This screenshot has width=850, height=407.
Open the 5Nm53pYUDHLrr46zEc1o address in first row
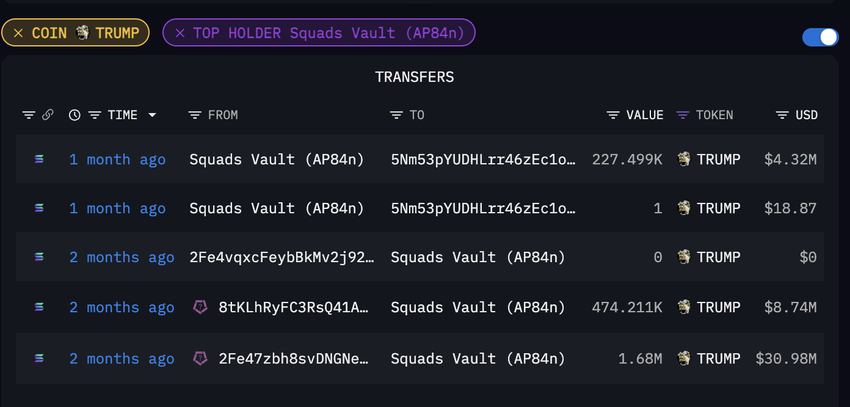(x=483, y=159)
